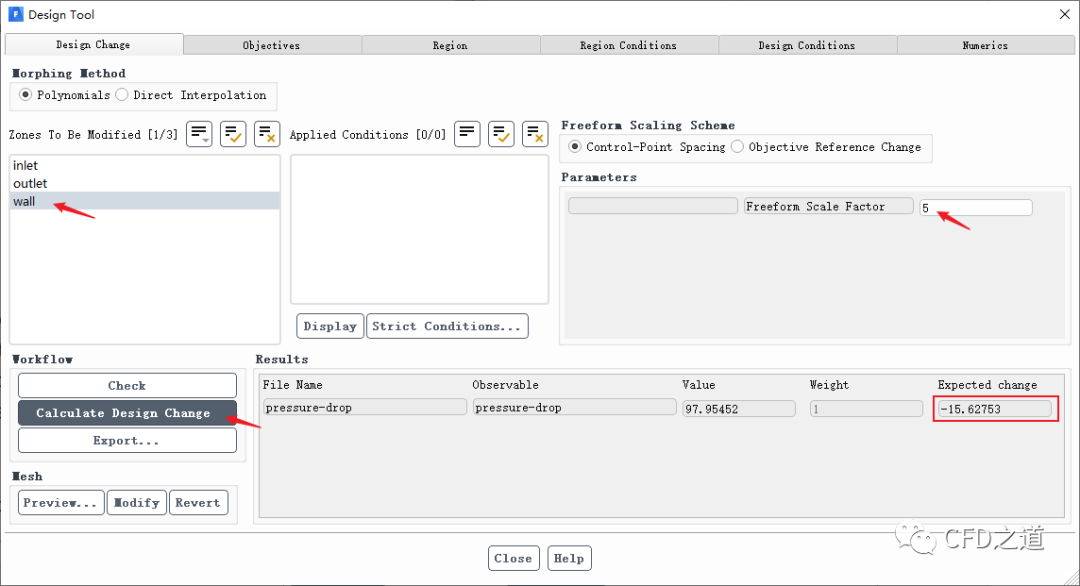Select Direct Interpolation morphing method
The height and width of the screenshot is (586, 1080).
point(122,95)
